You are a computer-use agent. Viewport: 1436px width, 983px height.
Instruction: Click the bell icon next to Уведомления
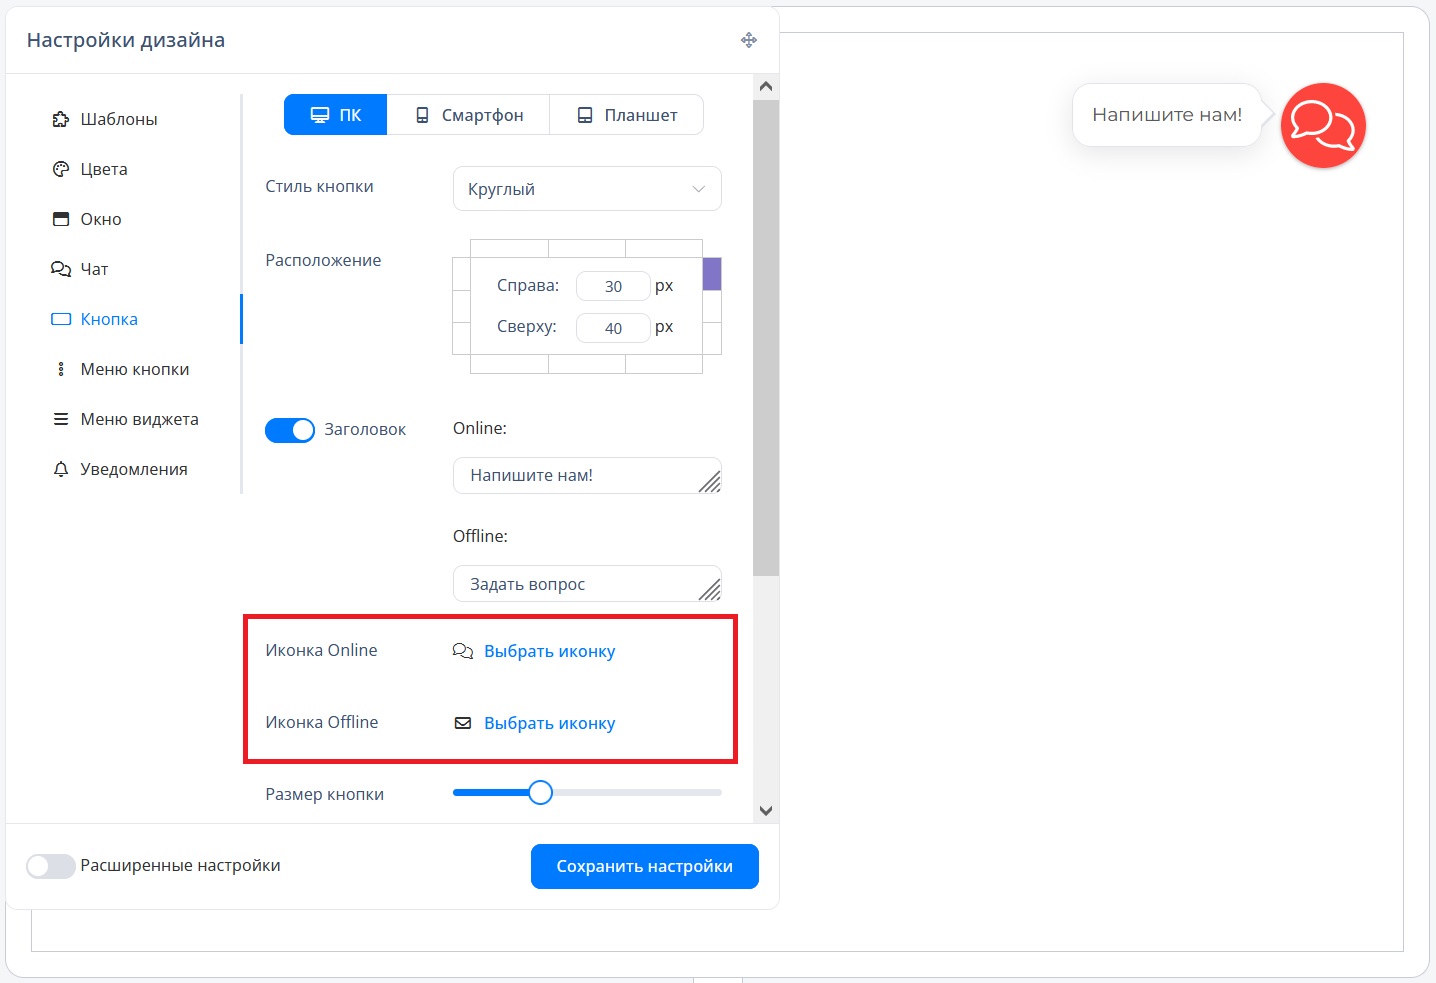tap(61, 469)
